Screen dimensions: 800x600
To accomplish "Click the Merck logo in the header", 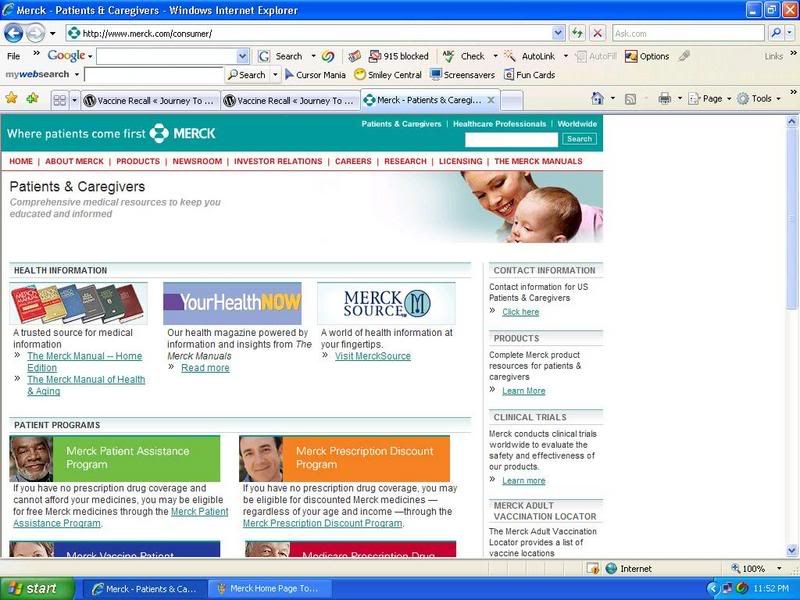I will [x=183, y=134].
